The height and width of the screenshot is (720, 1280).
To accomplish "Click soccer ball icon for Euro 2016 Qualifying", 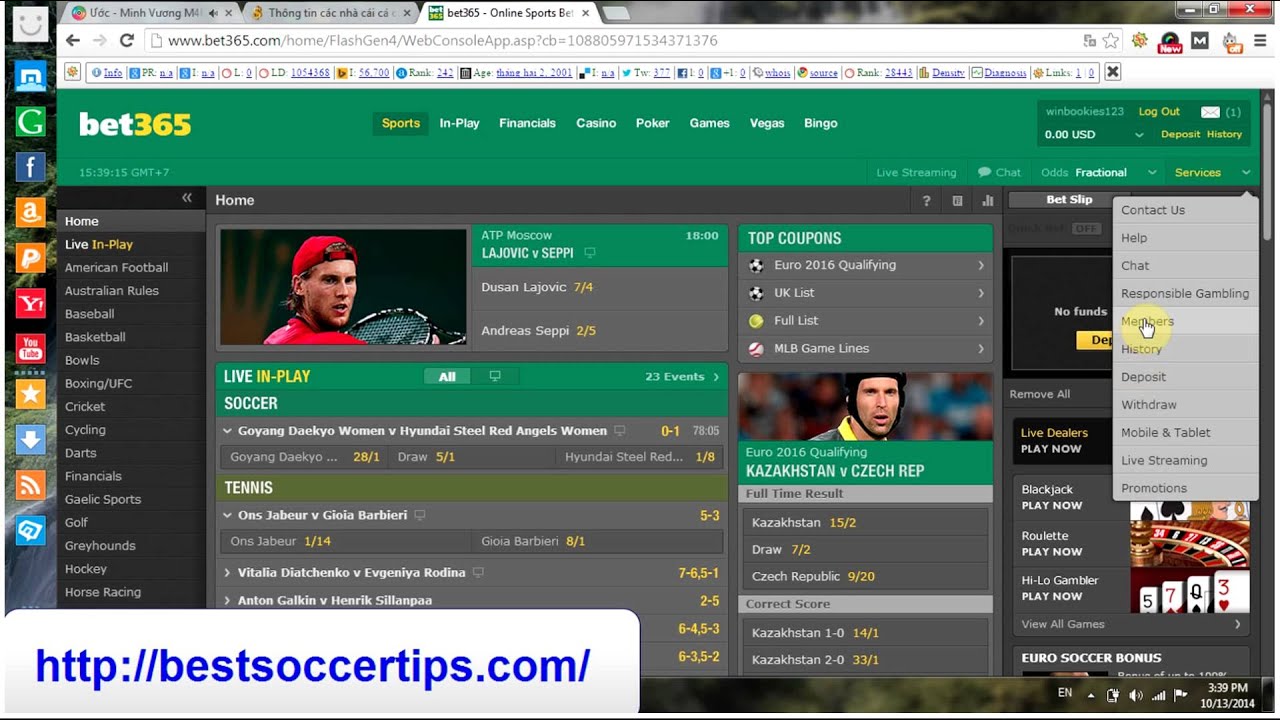I will pos(756,265).
